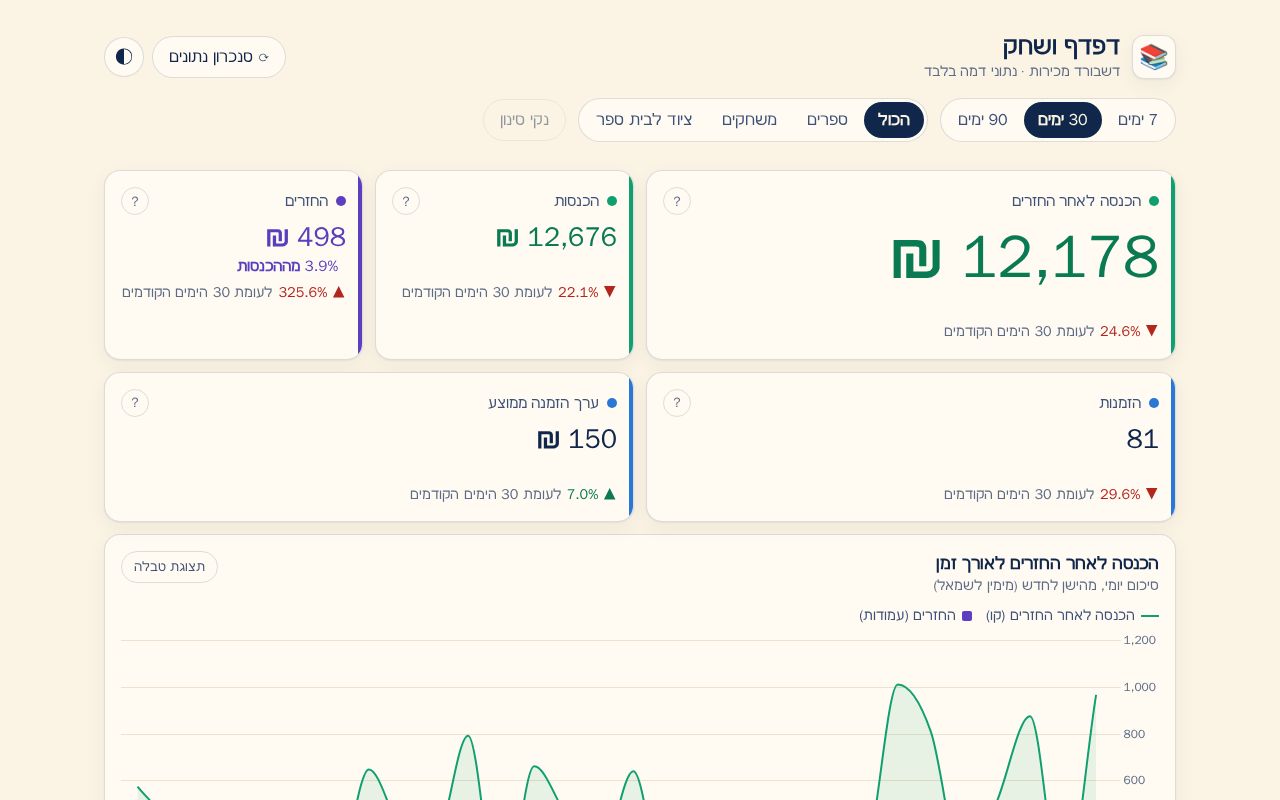Open help icon on הכנסות card
Screen dimensions: 1280x800
click(406, 201)
